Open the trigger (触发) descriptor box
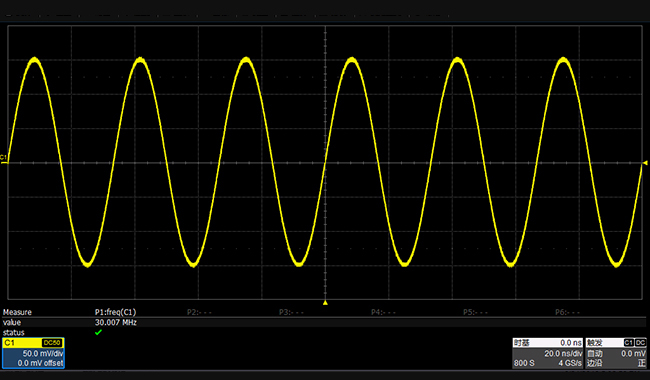650x380 pixels. (x=616, y=353)
